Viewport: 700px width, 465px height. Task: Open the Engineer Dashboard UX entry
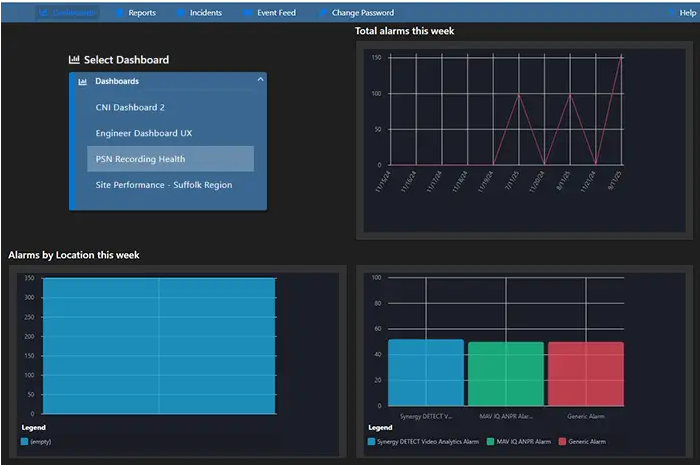tap(144, 133)
